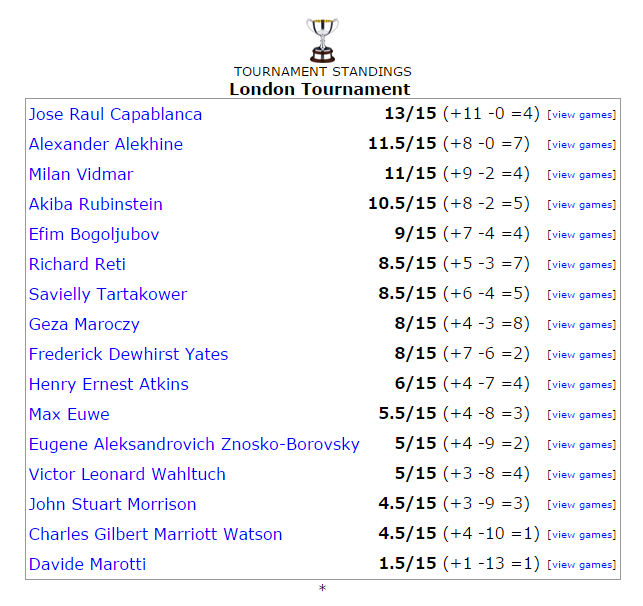Open Richard Reti's profile link
Viewport: 643px width, 606px height.
[77, 264]
